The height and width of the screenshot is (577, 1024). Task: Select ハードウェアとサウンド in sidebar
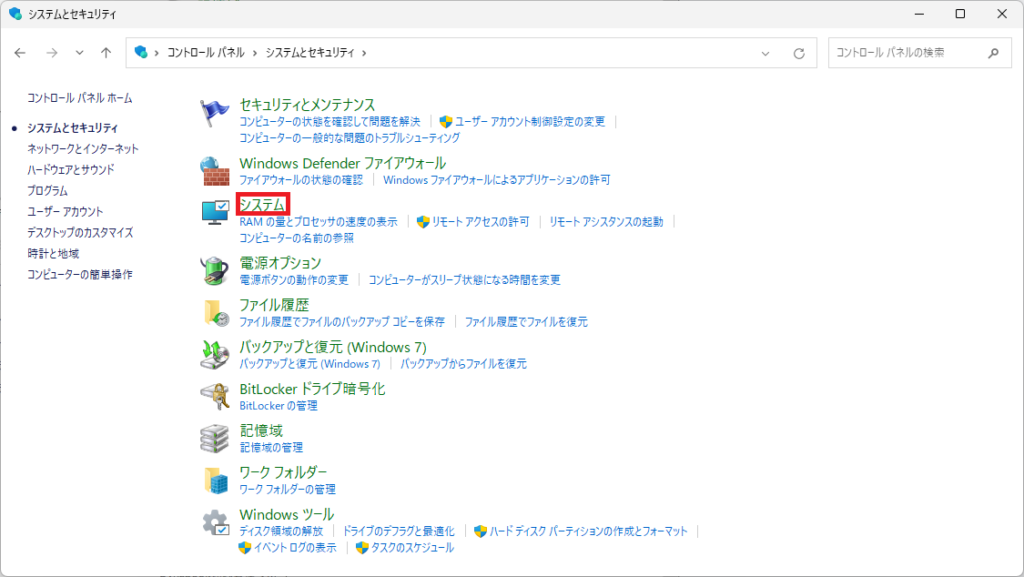pyautogui.click(x=71, y=170)
